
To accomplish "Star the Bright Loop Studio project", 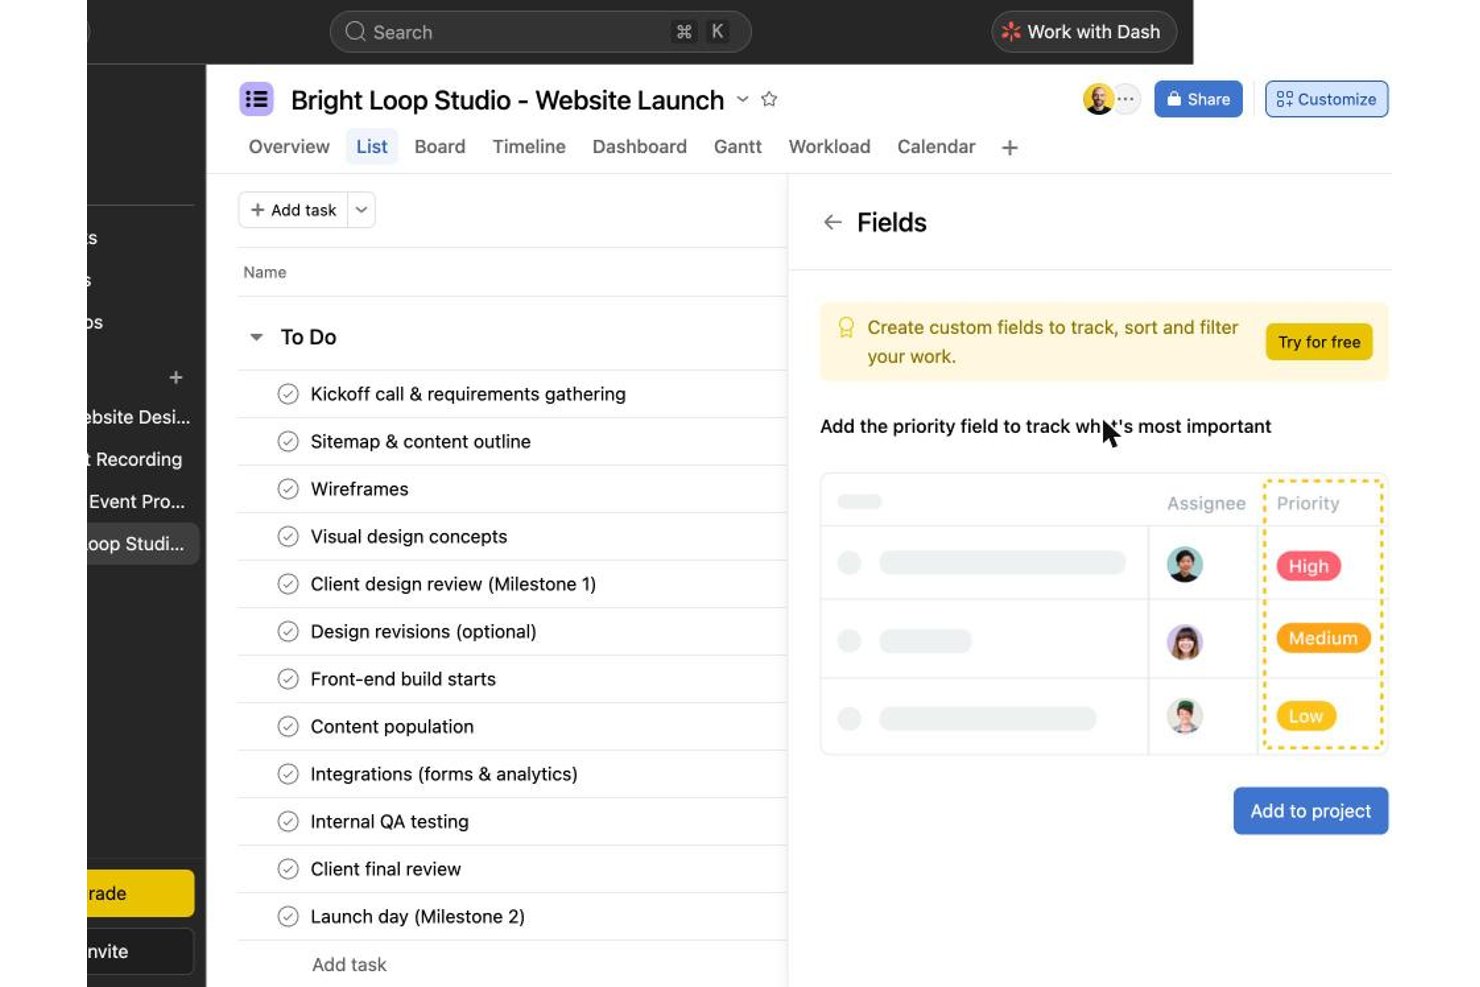I will (x=769, y=99).
